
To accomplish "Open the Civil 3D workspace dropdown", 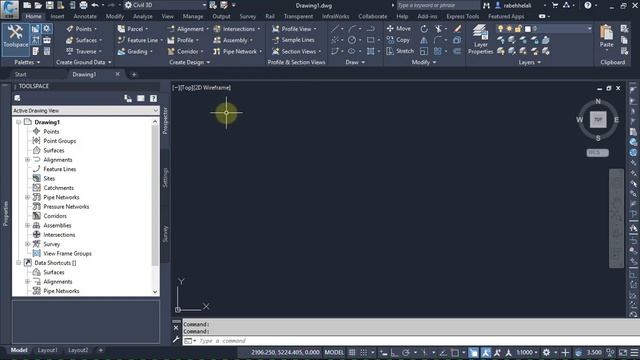I will point(165,5).
